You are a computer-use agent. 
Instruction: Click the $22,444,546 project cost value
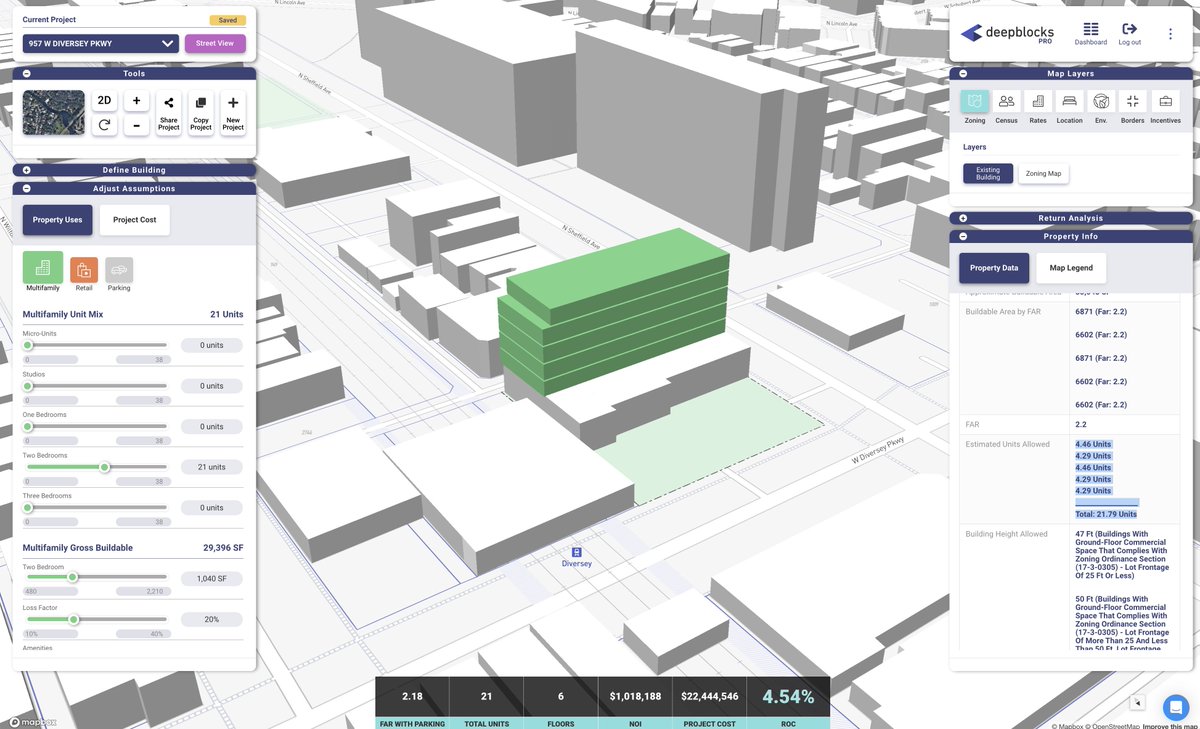click(710, 697)
